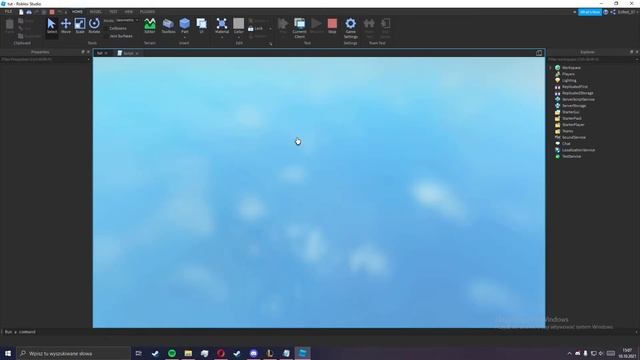Insert a new Part
The height and width of the screenshot is (360, 640).
184,24
